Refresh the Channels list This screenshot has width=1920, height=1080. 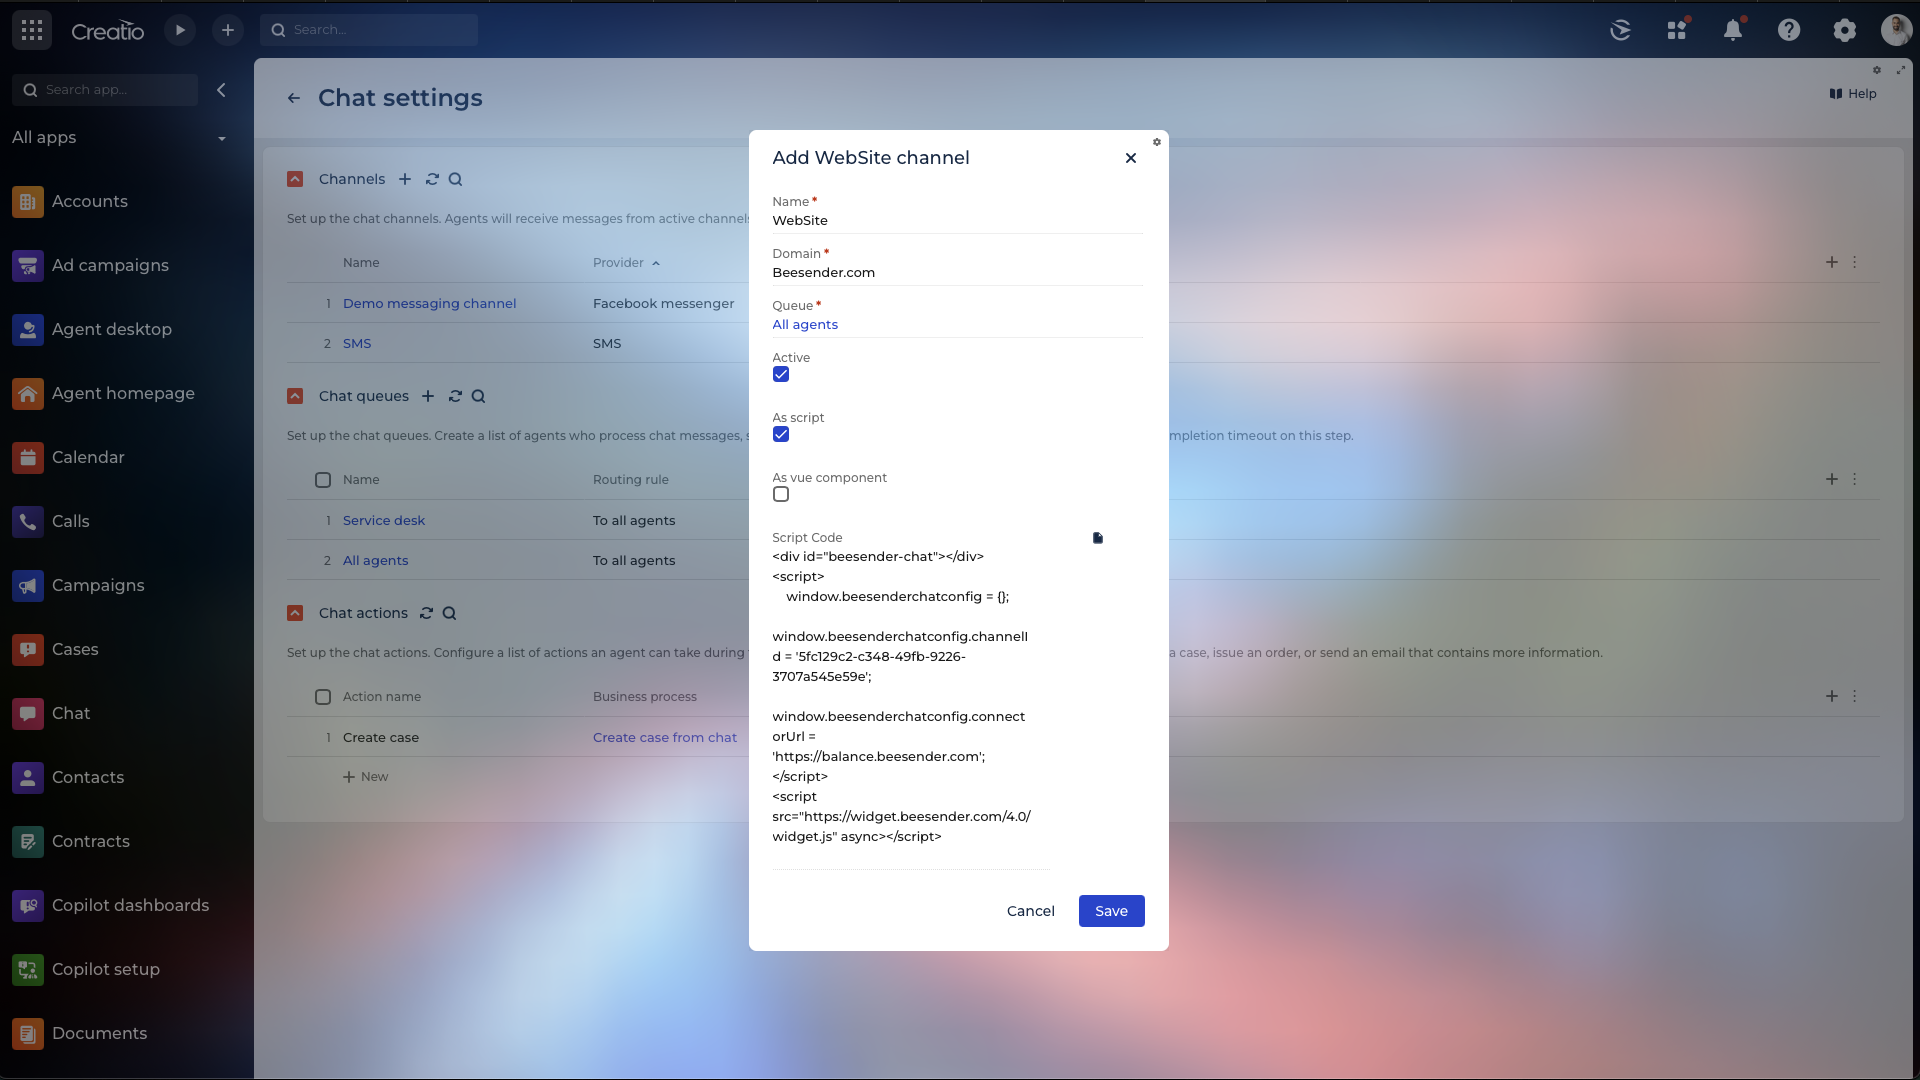pos(432,179)
